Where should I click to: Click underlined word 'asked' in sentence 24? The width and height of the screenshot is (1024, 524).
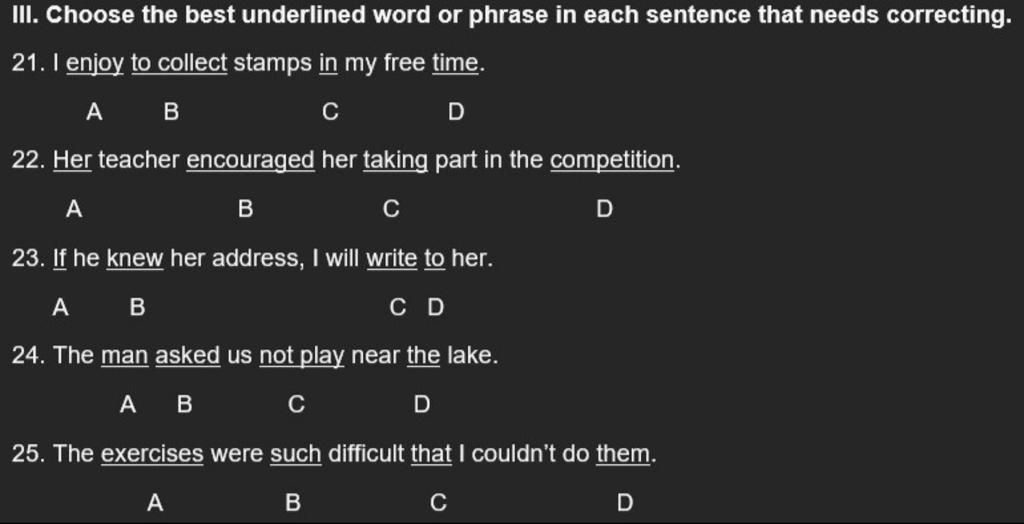point(187,356)
